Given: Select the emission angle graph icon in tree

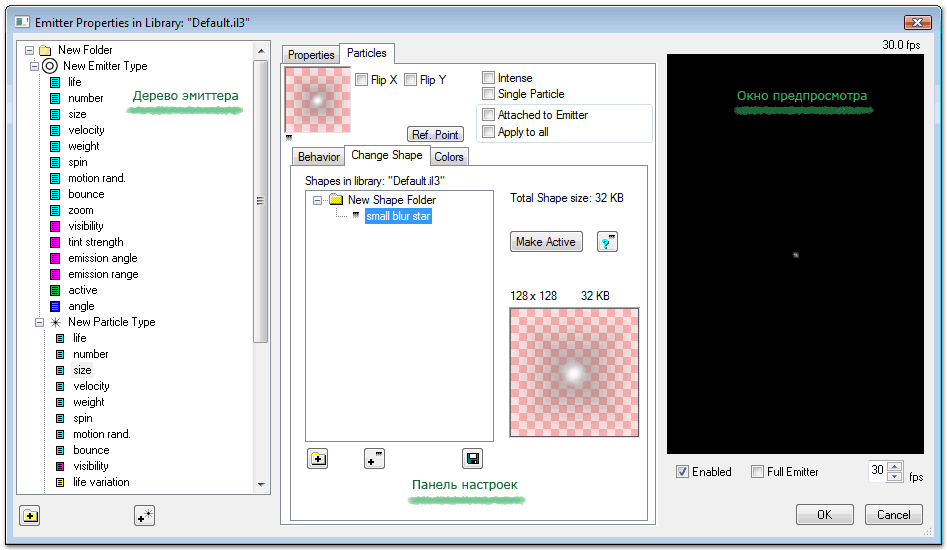Looking at the screenshot, I should pyautogui.click(x=57, y=258).
